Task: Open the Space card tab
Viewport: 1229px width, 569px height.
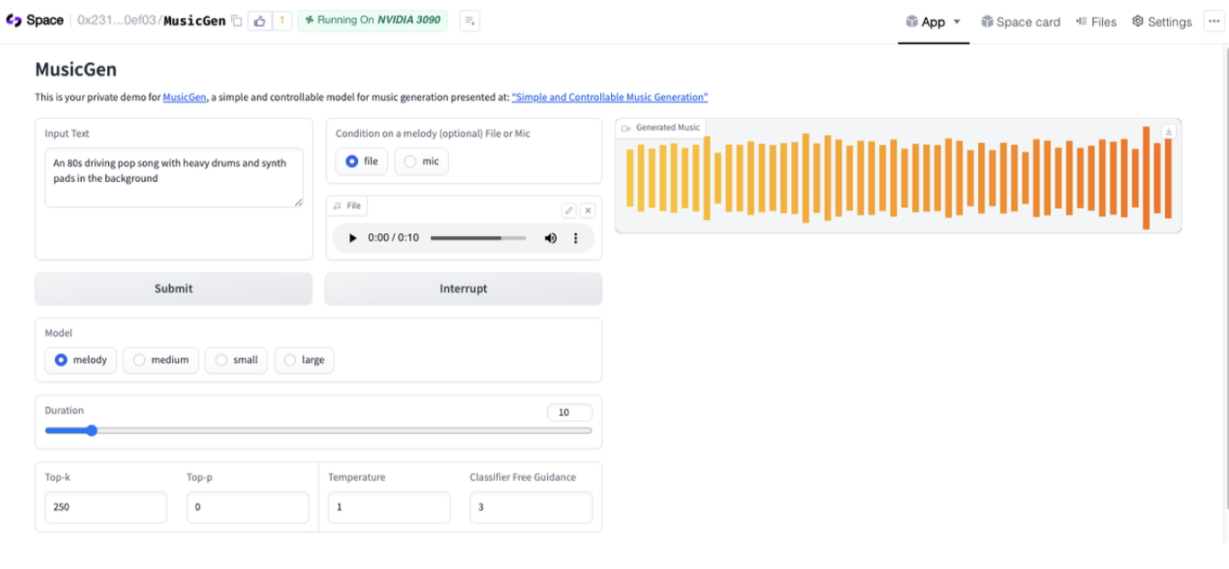Action: [1020, 21]
